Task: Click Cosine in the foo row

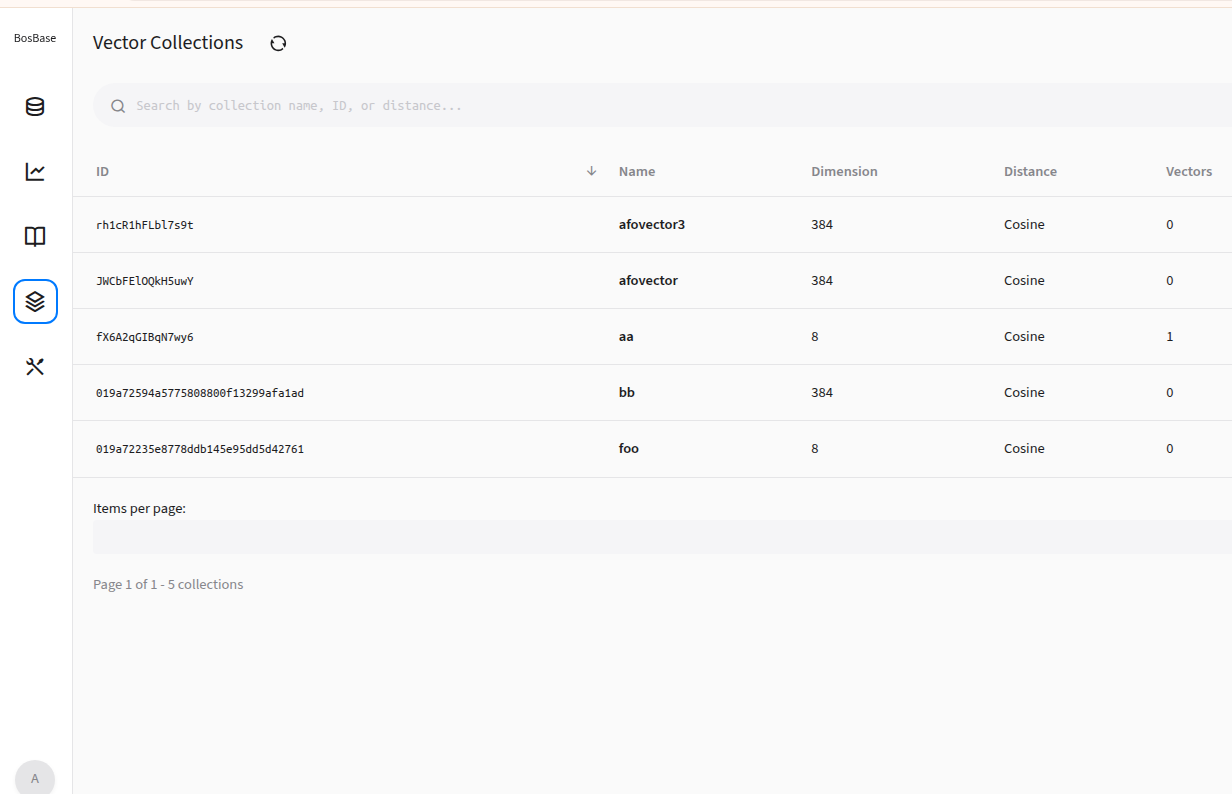Action: click(x=1024, y=449)
